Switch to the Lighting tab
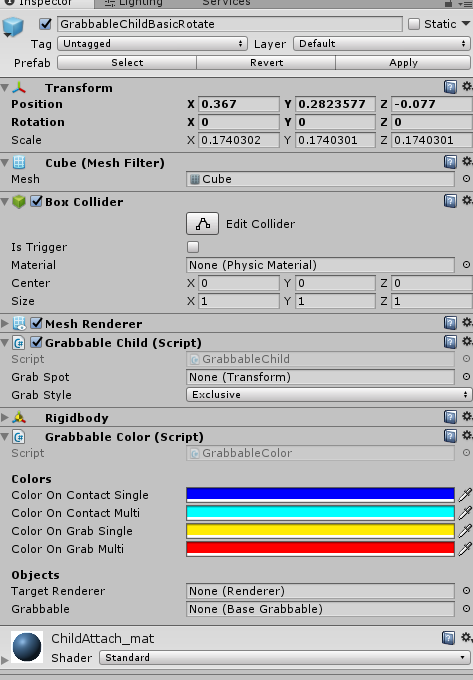Viewport: 473px width, 680px height. [x=134, y=3]
